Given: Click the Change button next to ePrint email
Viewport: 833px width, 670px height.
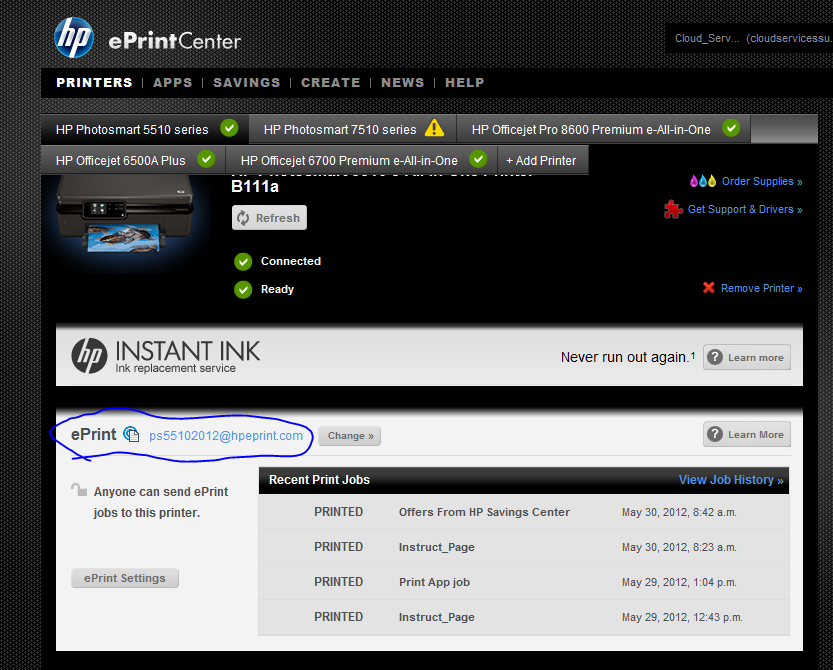Looking at the screenshot, I should point(350,436).
